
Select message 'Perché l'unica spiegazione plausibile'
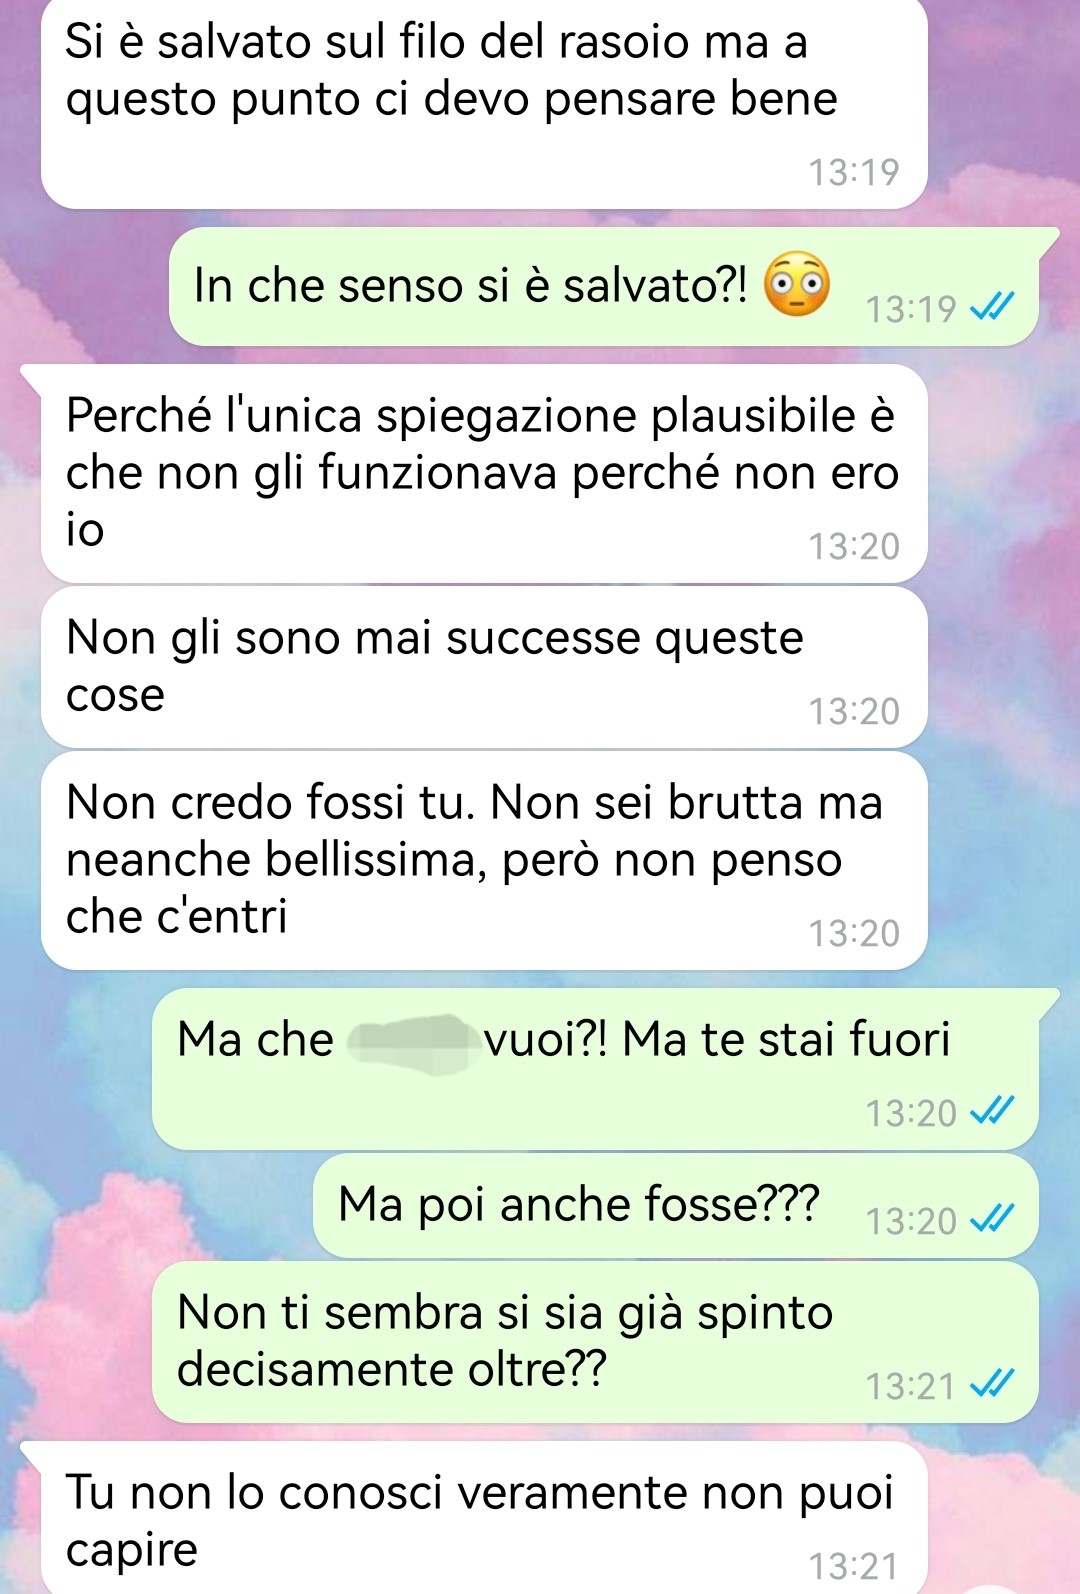point(484,474)
